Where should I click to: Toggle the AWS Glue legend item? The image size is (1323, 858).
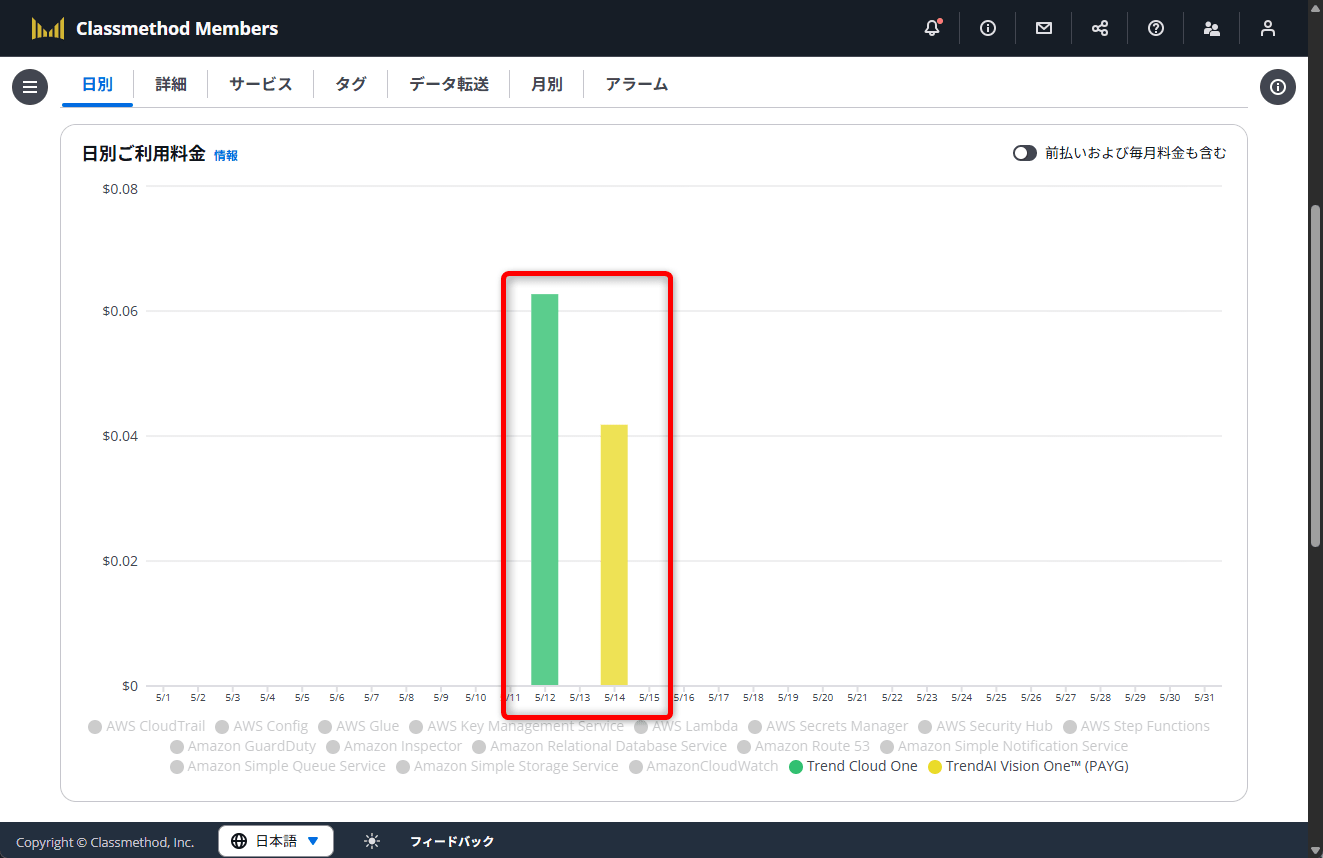pos(359,727)
